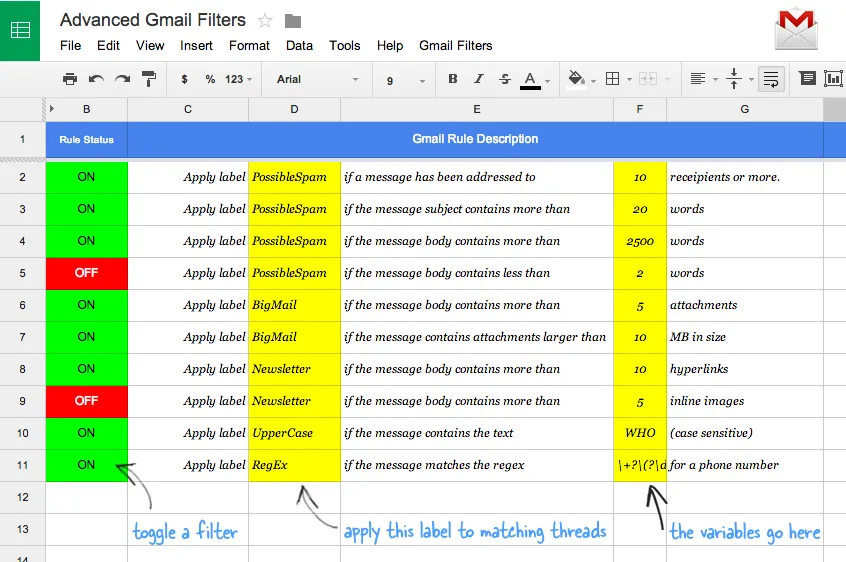Screen dimensions: 846x562
Task: Insert a chart
Action: click(x=834, y=79)
